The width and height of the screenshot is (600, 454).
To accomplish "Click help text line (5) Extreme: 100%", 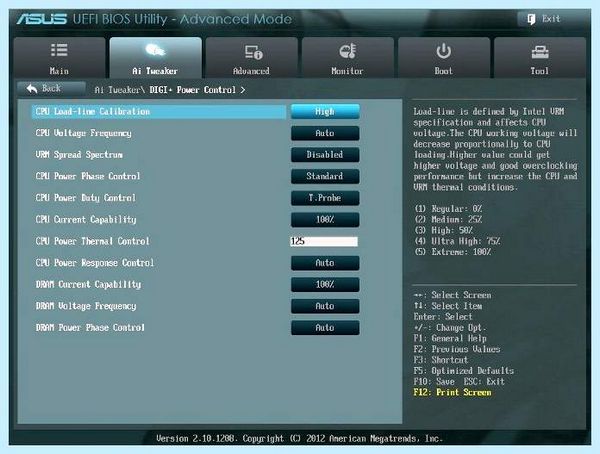I will point(453,252).
